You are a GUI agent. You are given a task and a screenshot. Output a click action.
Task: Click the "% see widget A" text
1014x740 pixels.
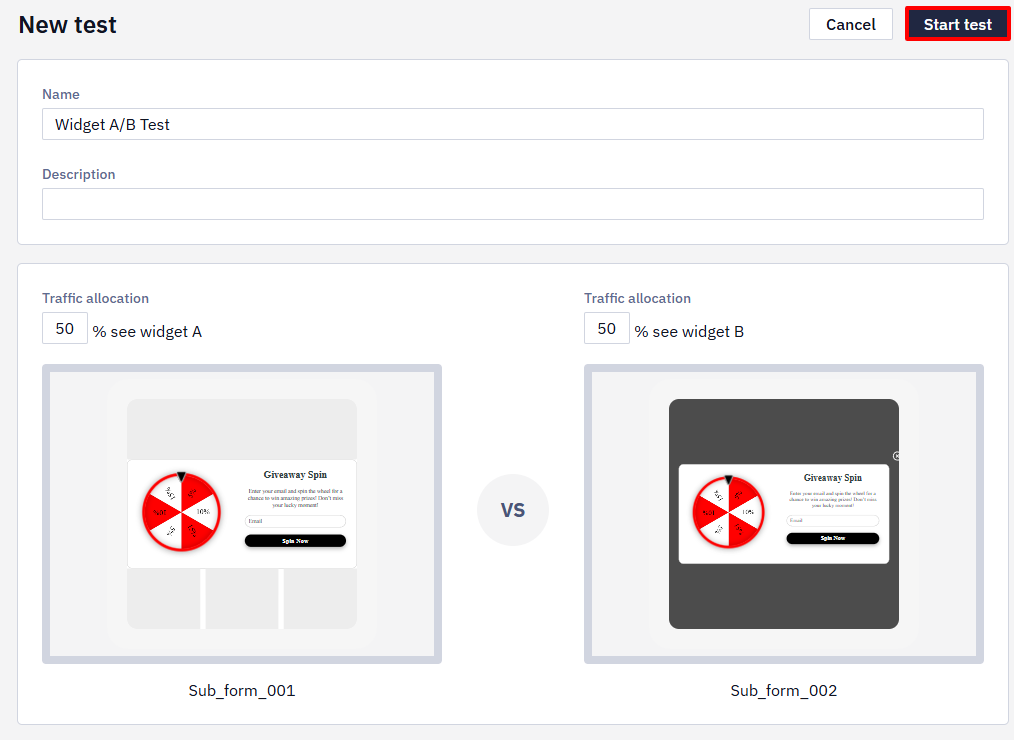pyautogui.click(x=147, y=332)
